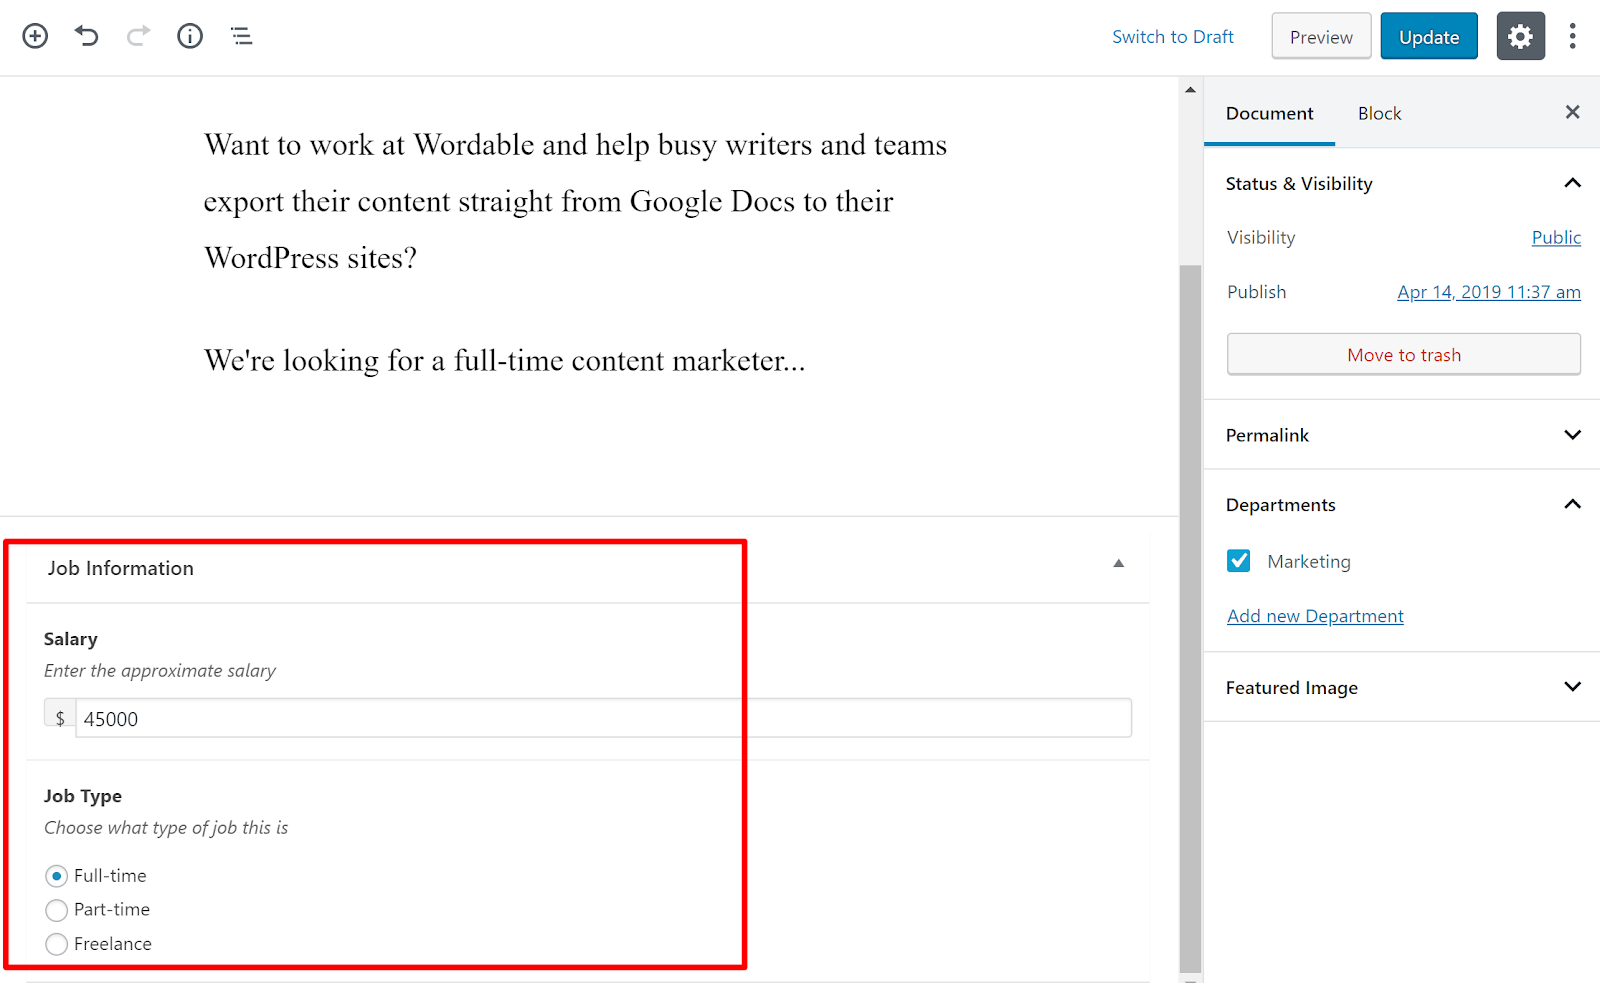The image size is (1600, 983).
Task: Expand the Featured Image section
Action: (1572, 687)
